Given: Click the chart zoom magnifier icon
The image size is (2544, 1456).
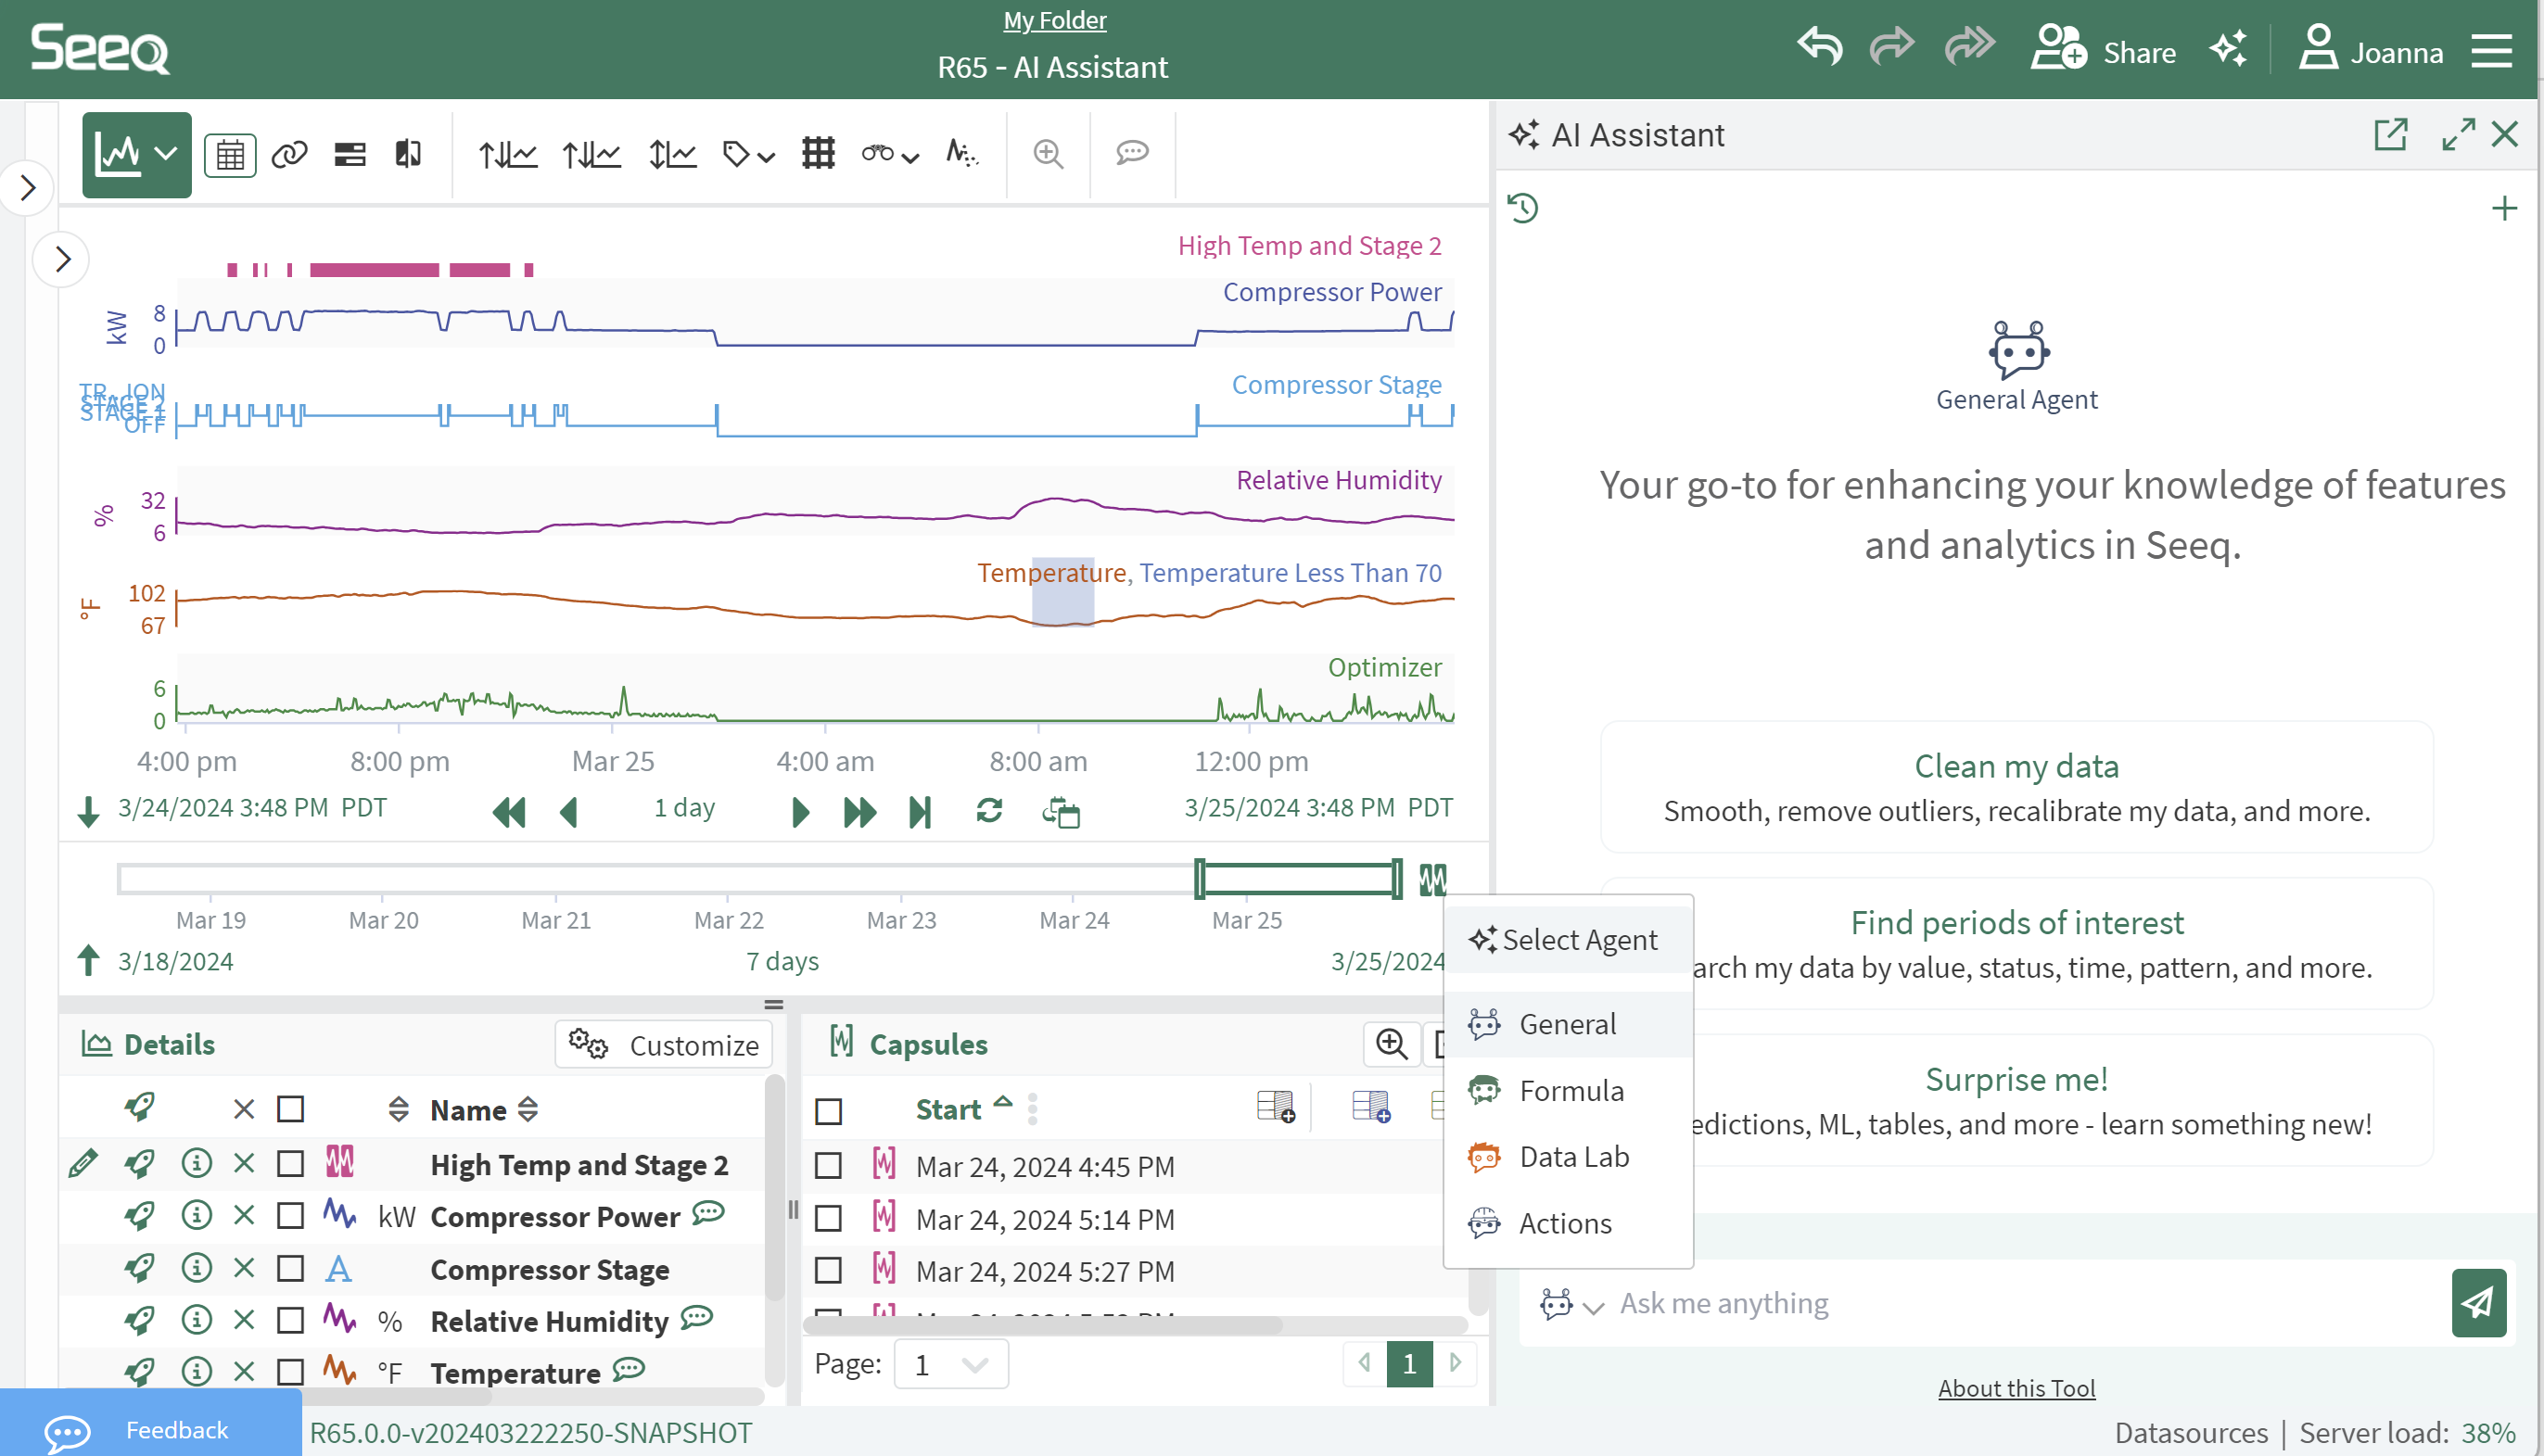Looking at the screenshot, I should [x=1048, y=154].
